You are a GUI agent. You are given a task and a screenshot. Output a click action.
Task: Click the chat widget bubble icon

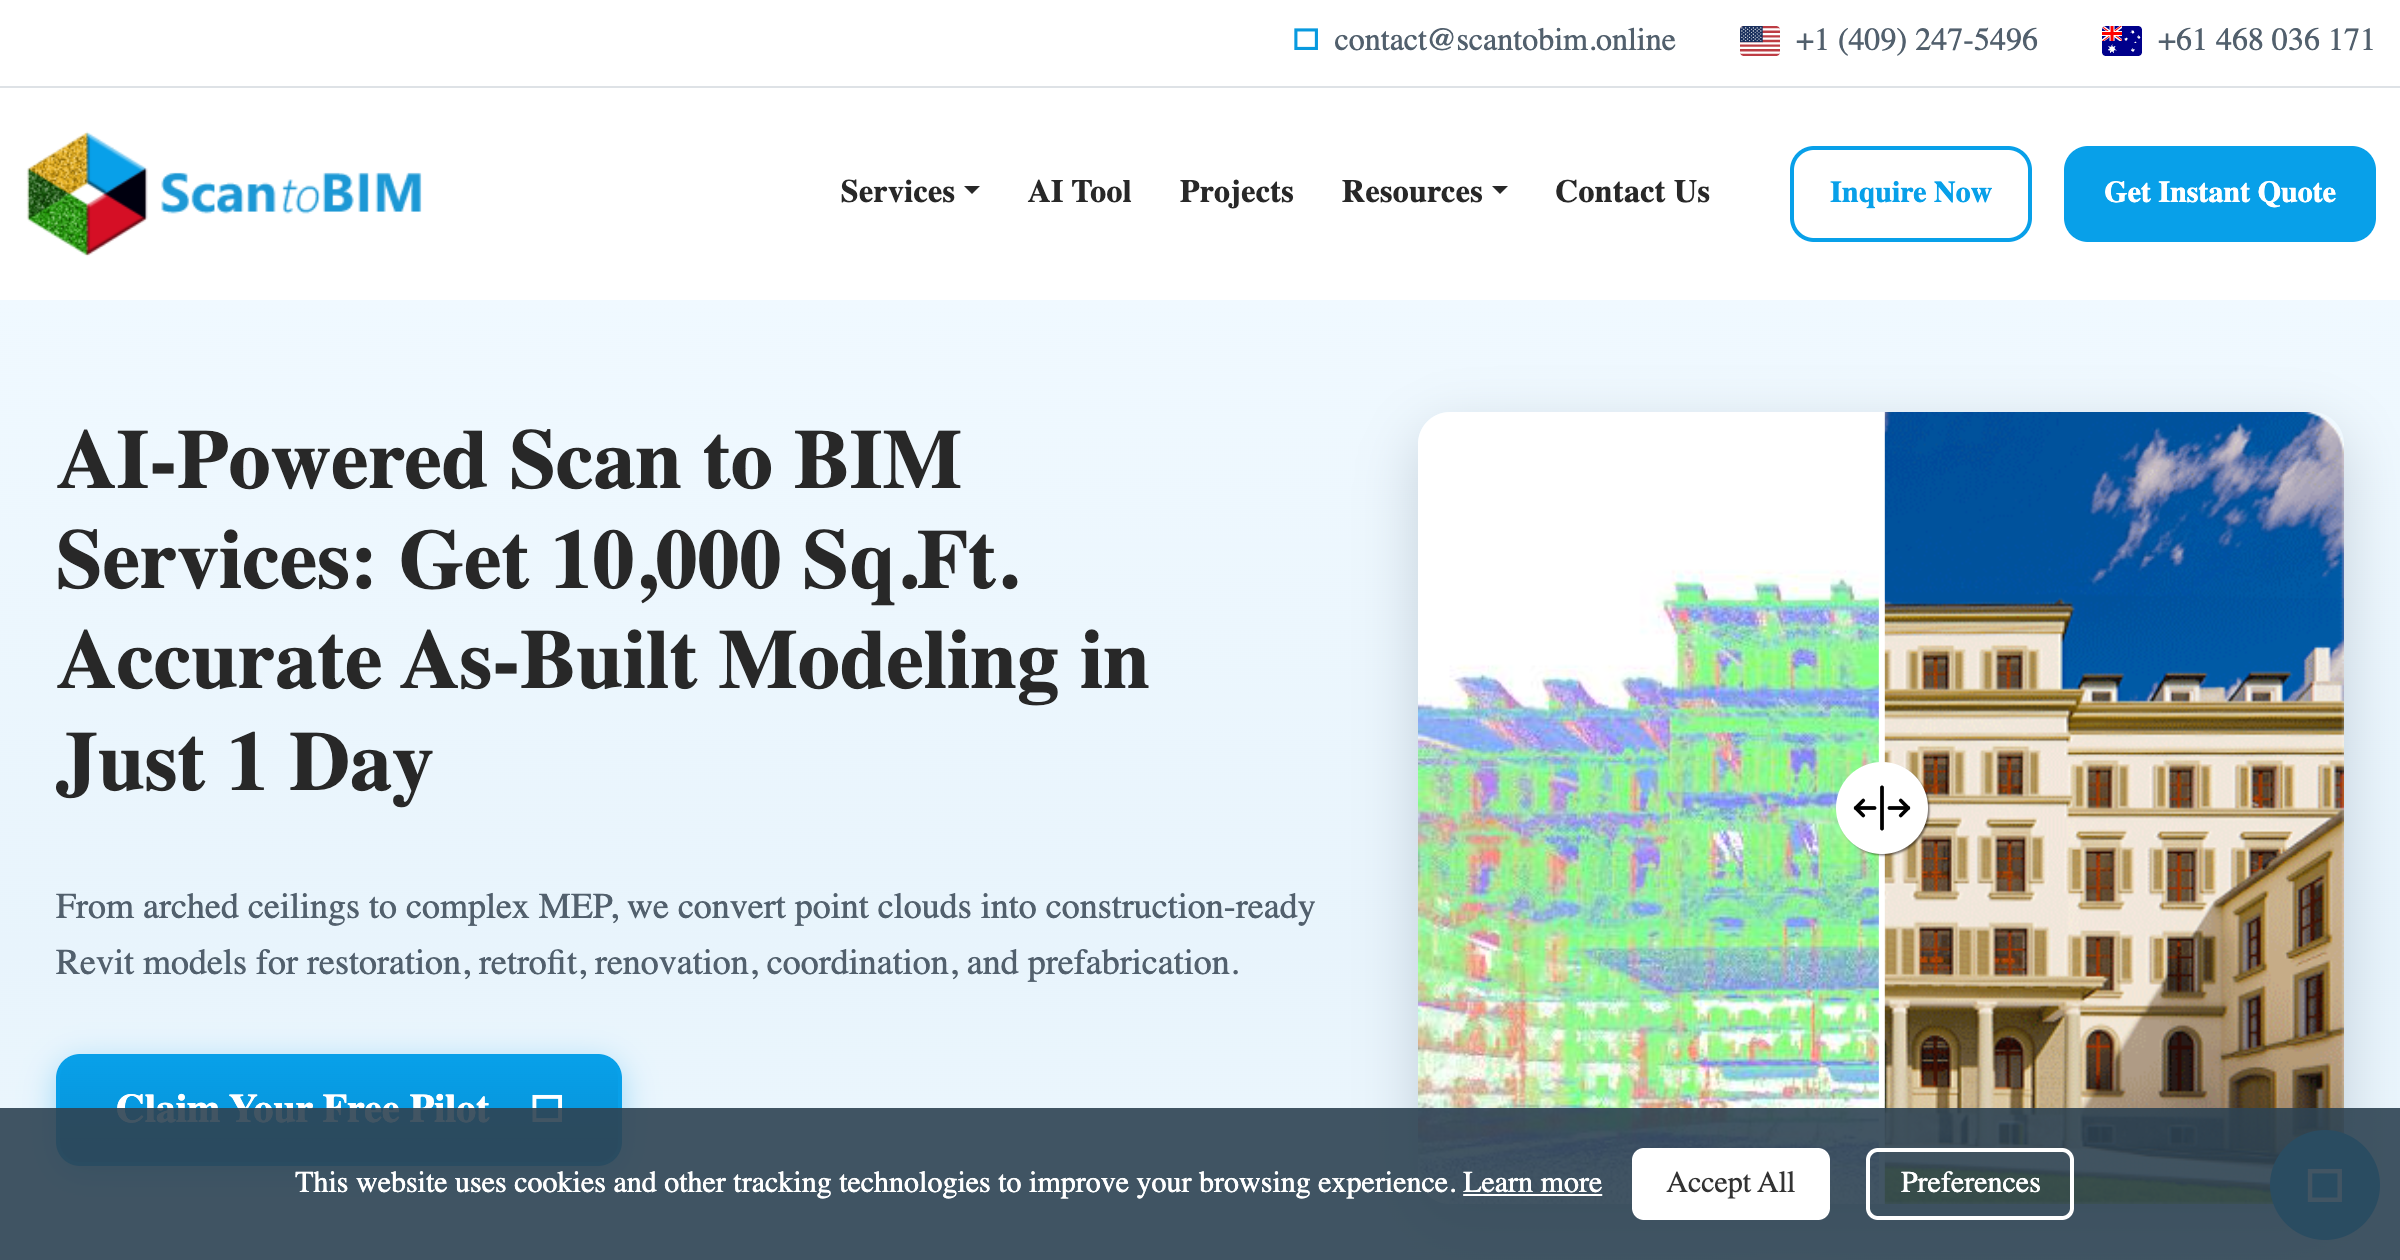(2324, 1186)
